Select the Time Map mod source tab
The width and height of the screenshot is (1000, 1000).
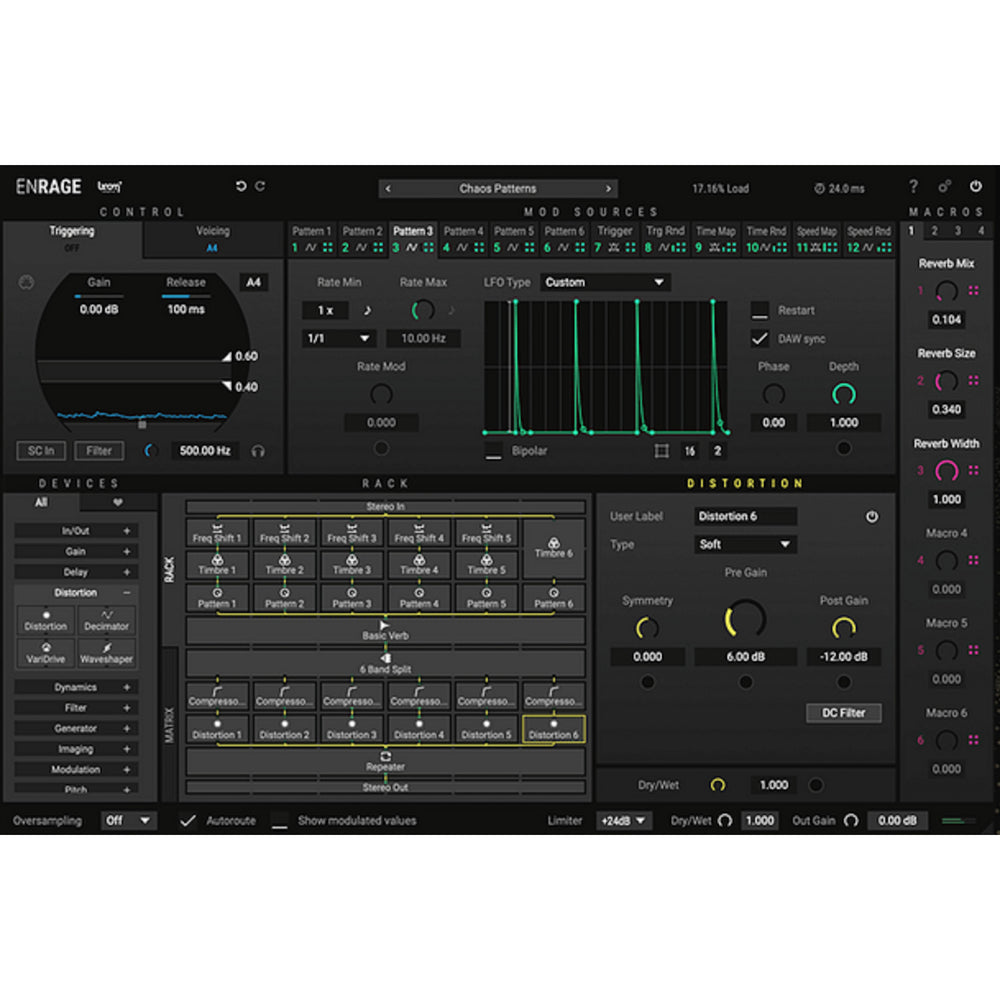pyautogui.click(x=716, y=239)
